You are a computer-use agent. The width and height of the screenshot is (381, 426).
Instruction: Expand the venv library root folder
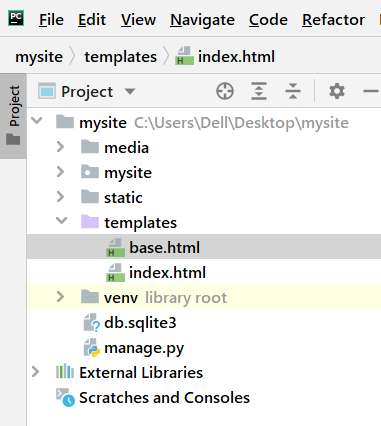[x=60, y=297]
